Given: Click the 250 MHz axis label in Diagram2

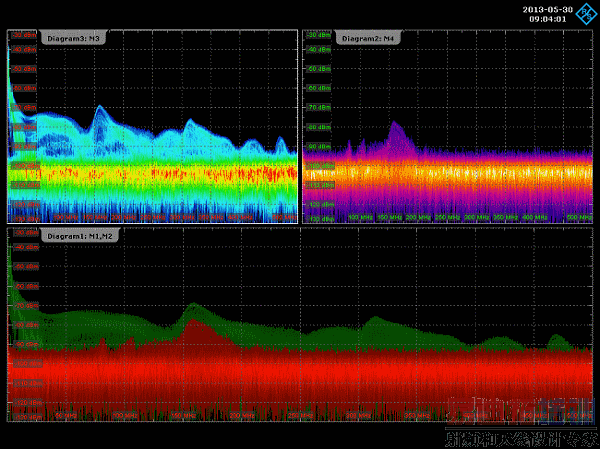Looking at the screenshot, I should (447, 216).
